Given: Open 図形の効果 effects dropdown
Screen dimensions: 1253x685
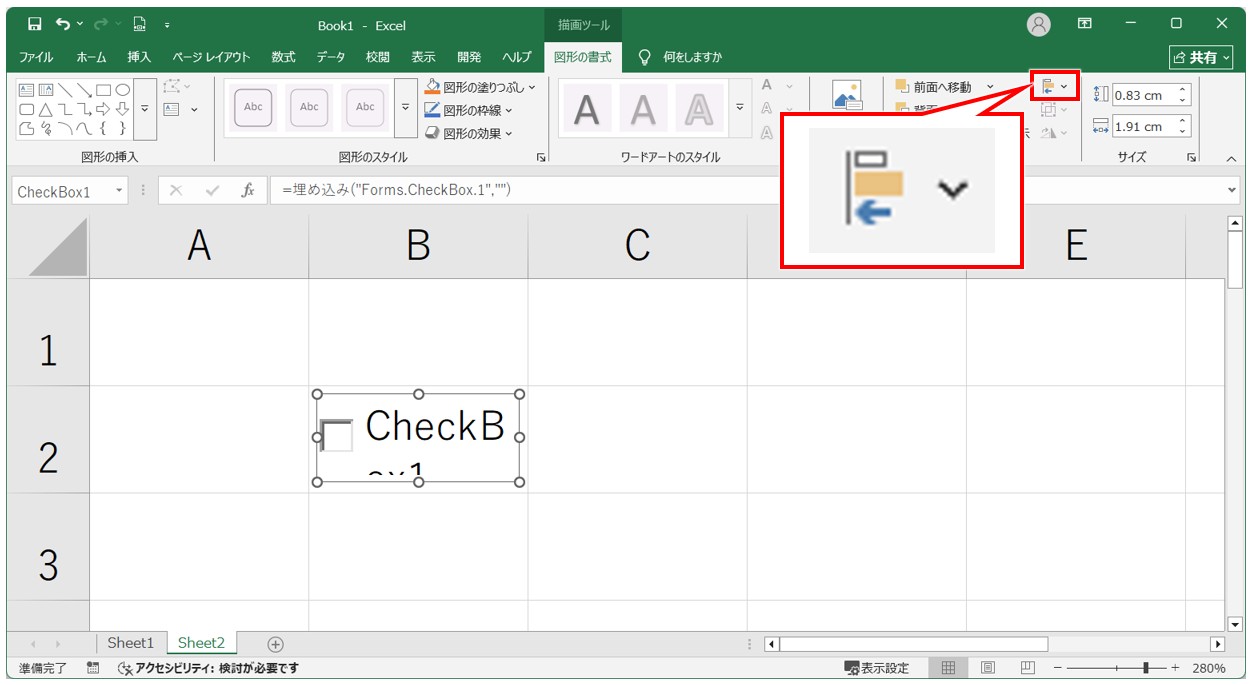Looking at the screenshot, I should pyautogui.click(x=469, y=133).
